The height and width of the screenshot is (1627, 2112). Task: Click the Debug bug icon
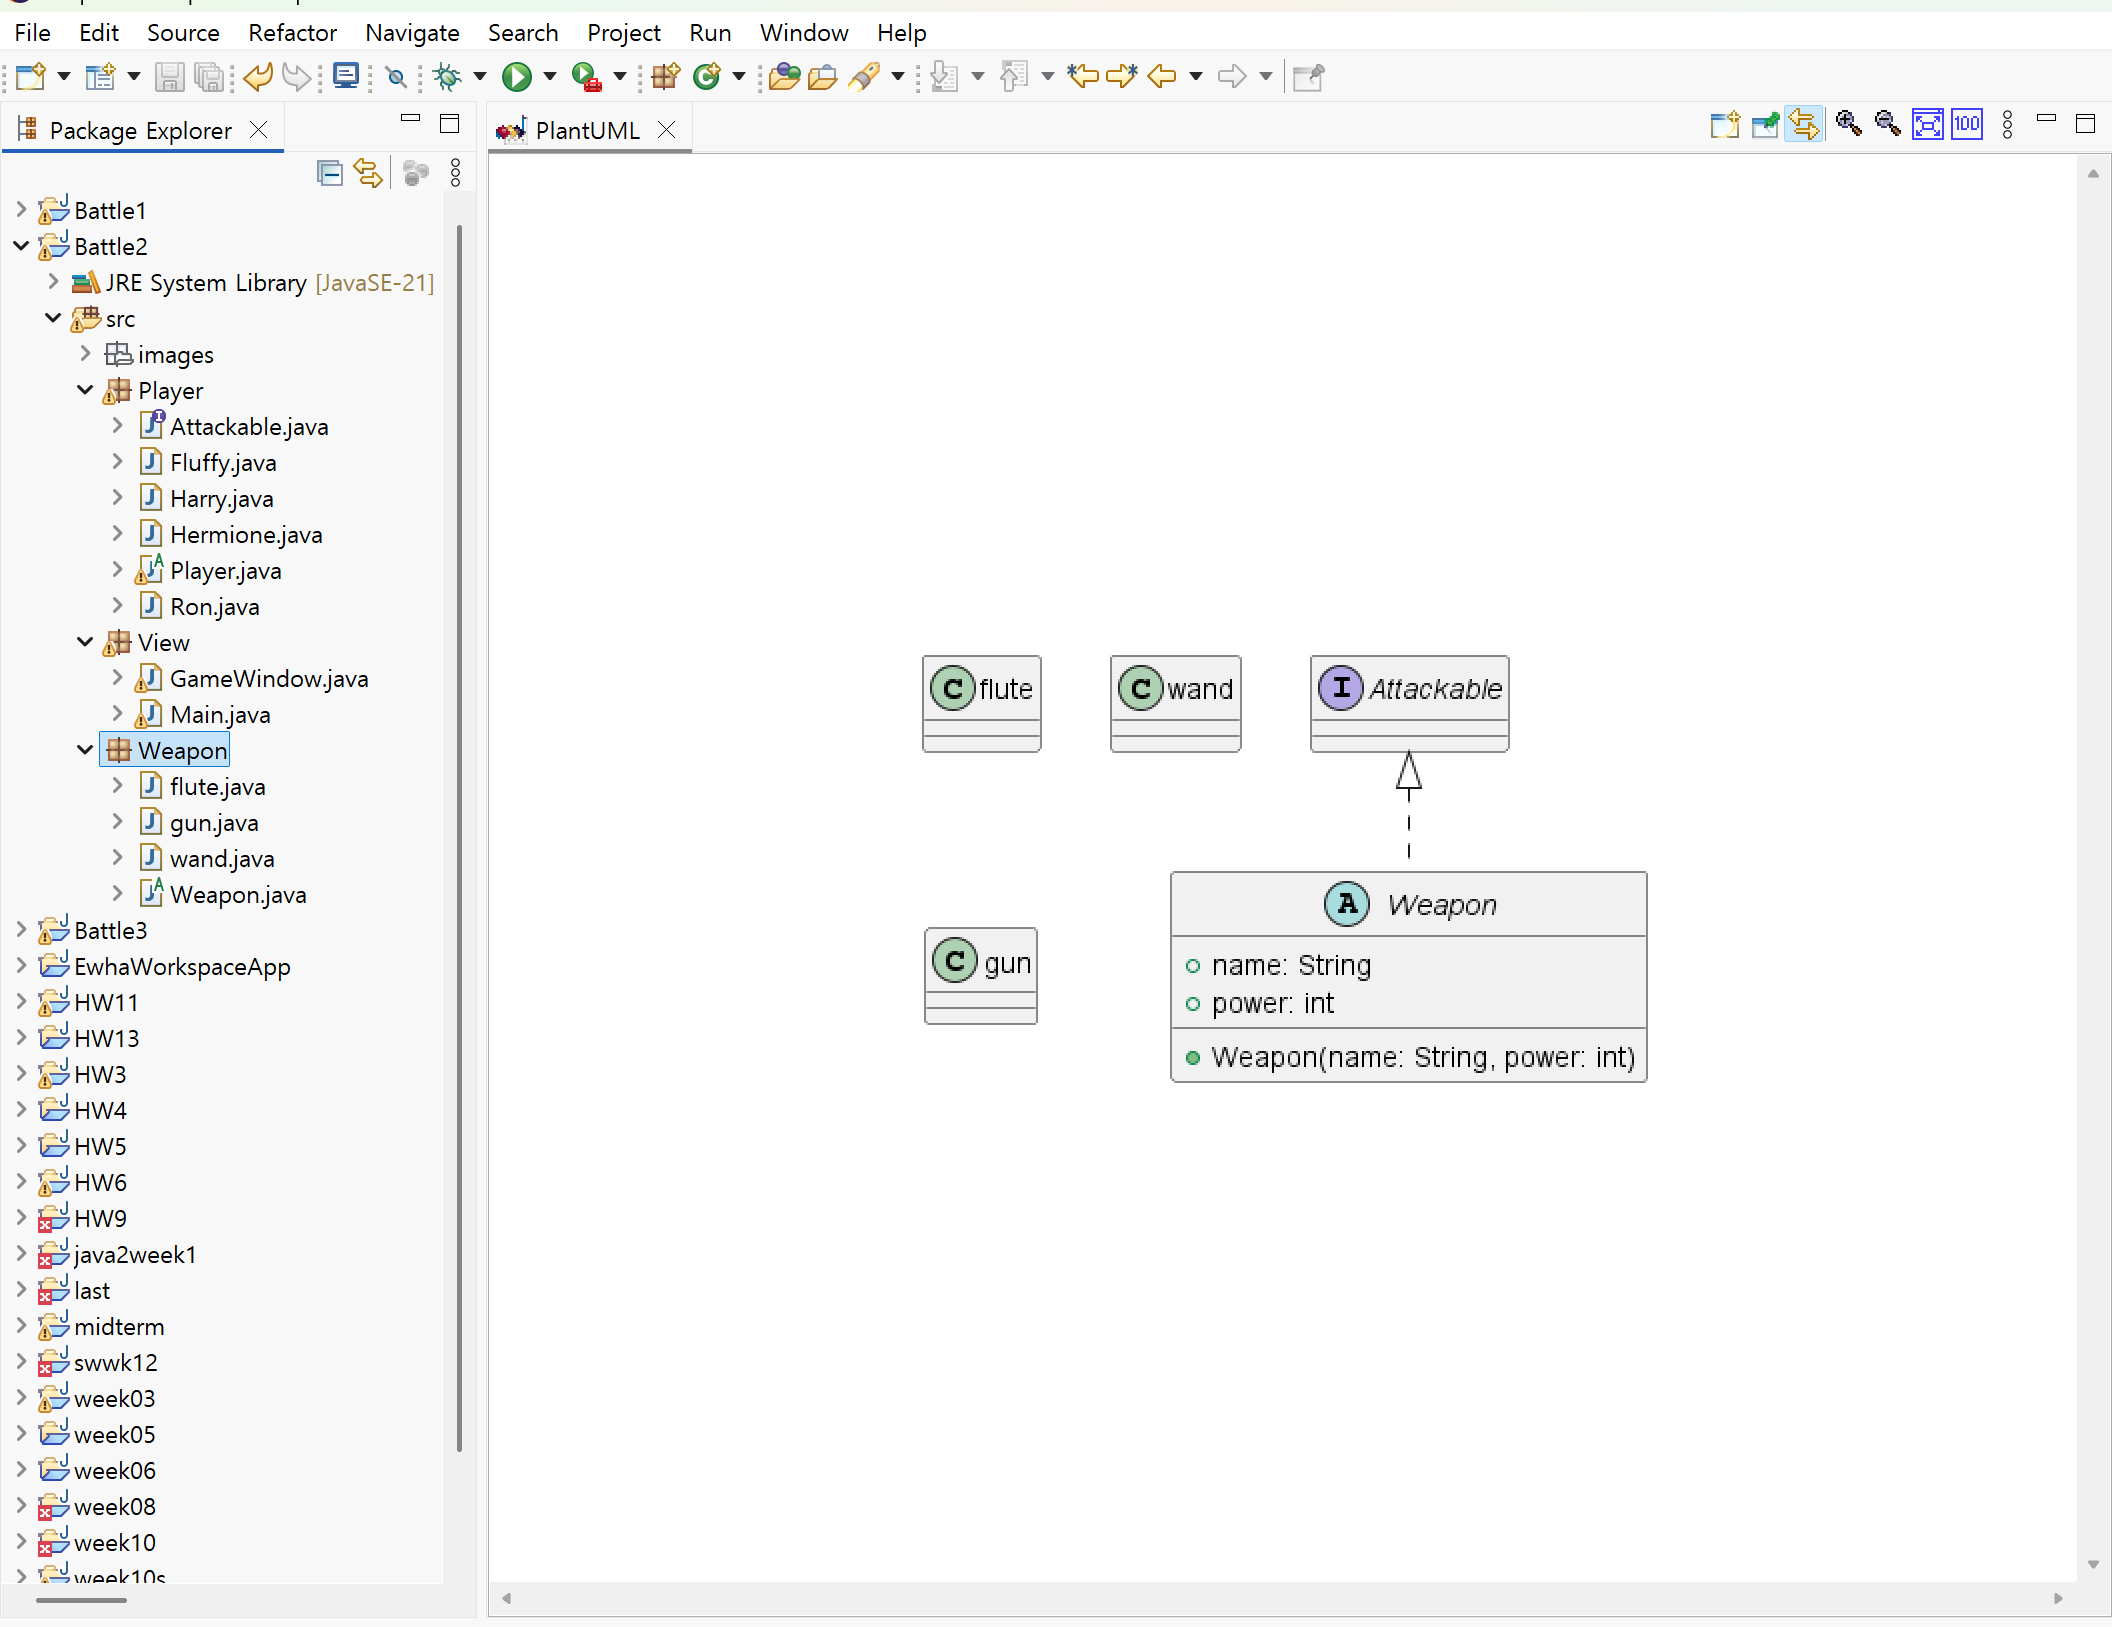447,77
